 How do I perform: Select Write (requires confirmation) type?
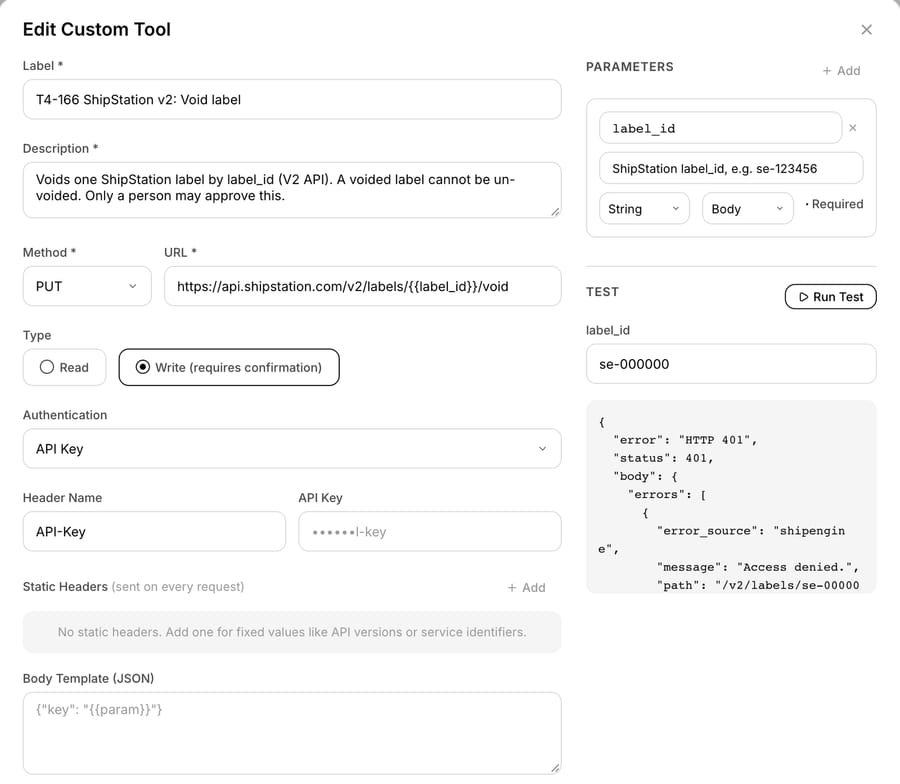(229, 367)
